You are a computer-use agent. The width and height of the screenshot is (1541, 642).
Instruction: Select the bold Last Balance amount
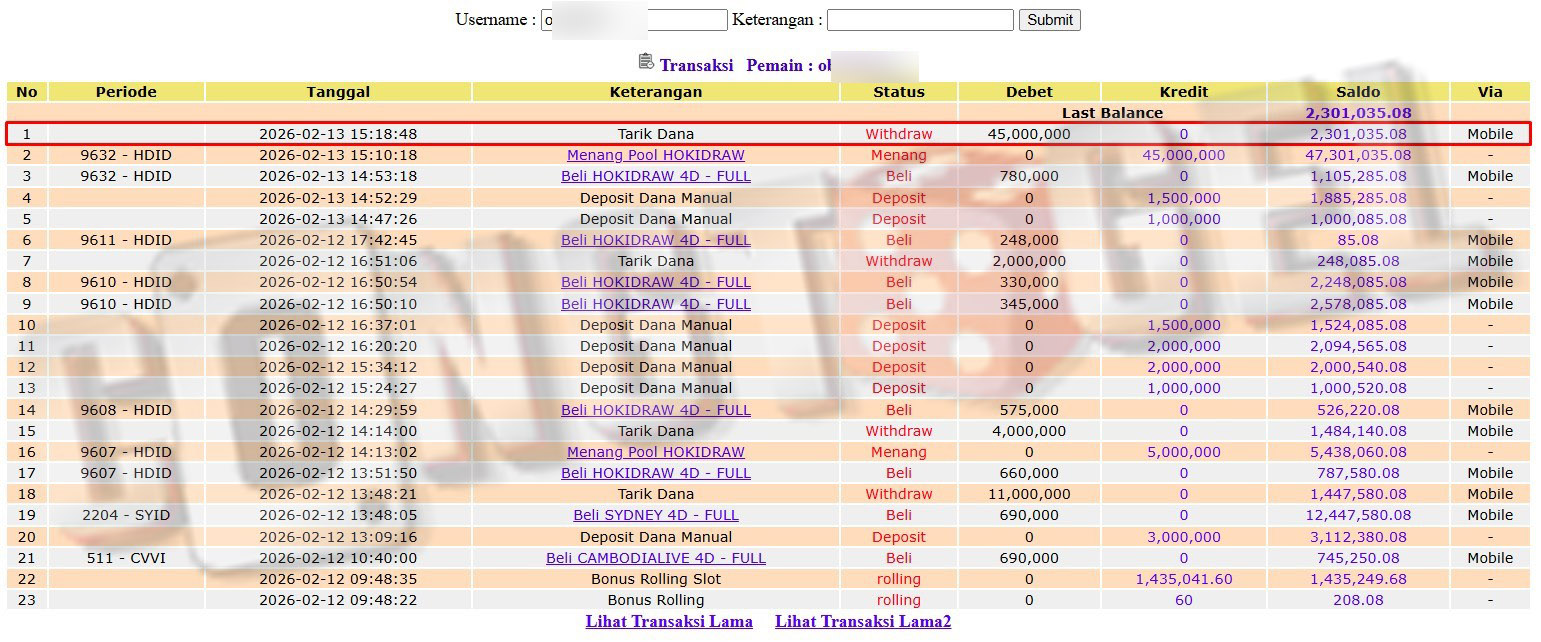(x=1357, y=113)
